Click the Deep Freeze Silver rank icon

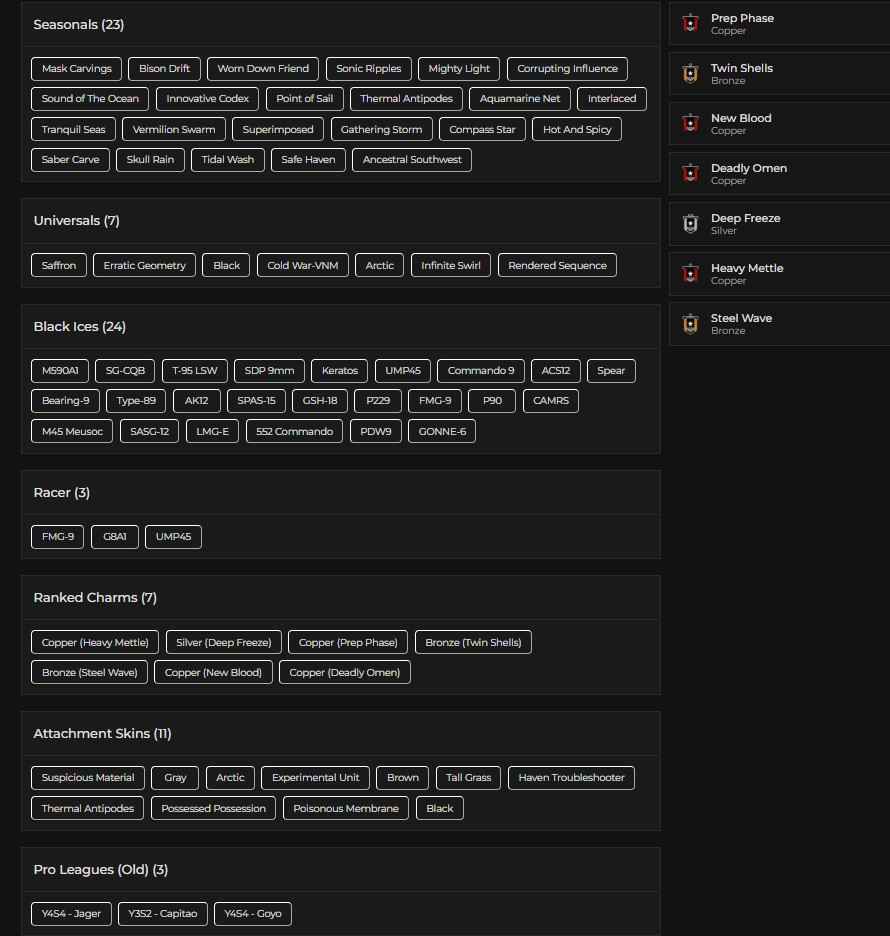(691, 224)
